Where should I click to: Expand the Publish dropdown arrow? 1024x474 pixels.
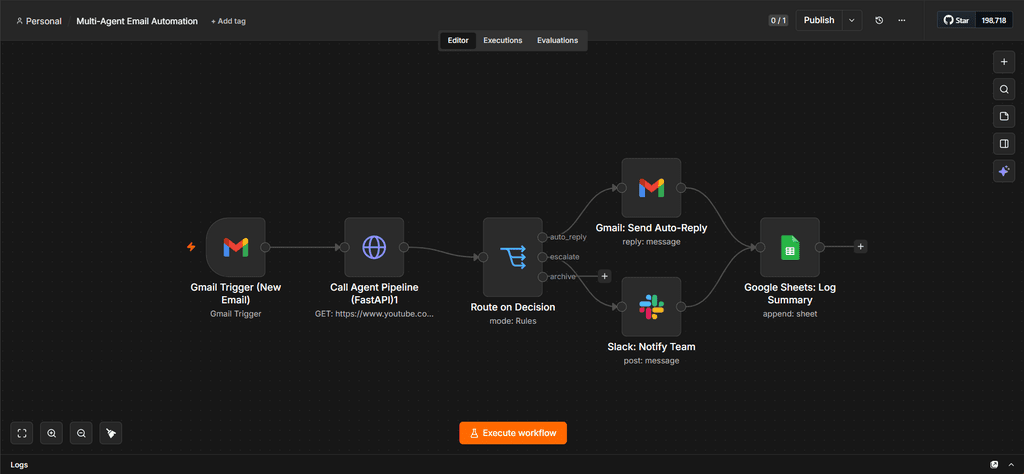[x=852, y=20]
